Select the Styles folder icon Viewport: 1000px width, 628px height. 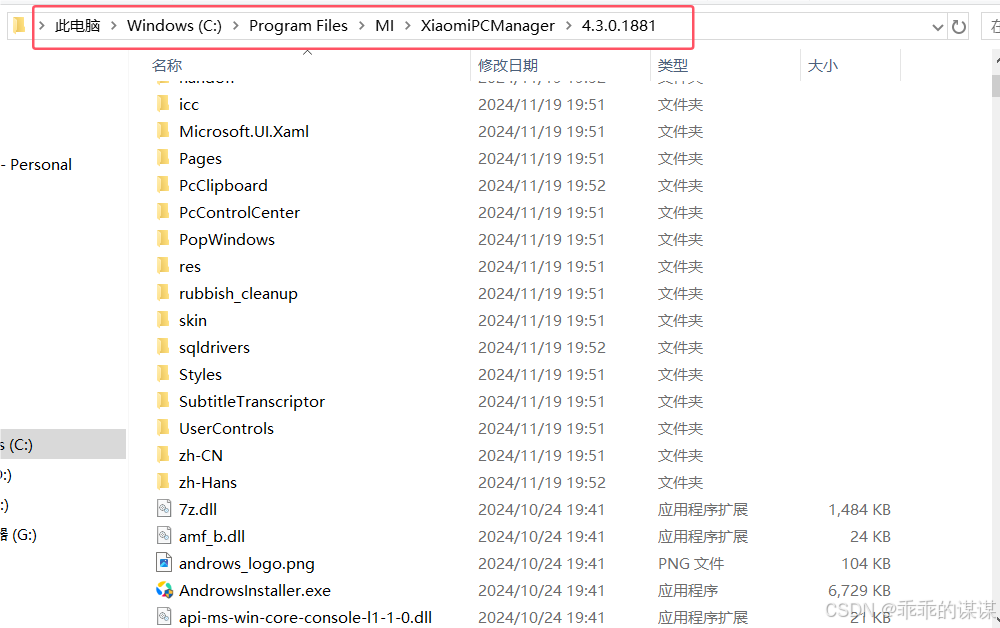163,374
